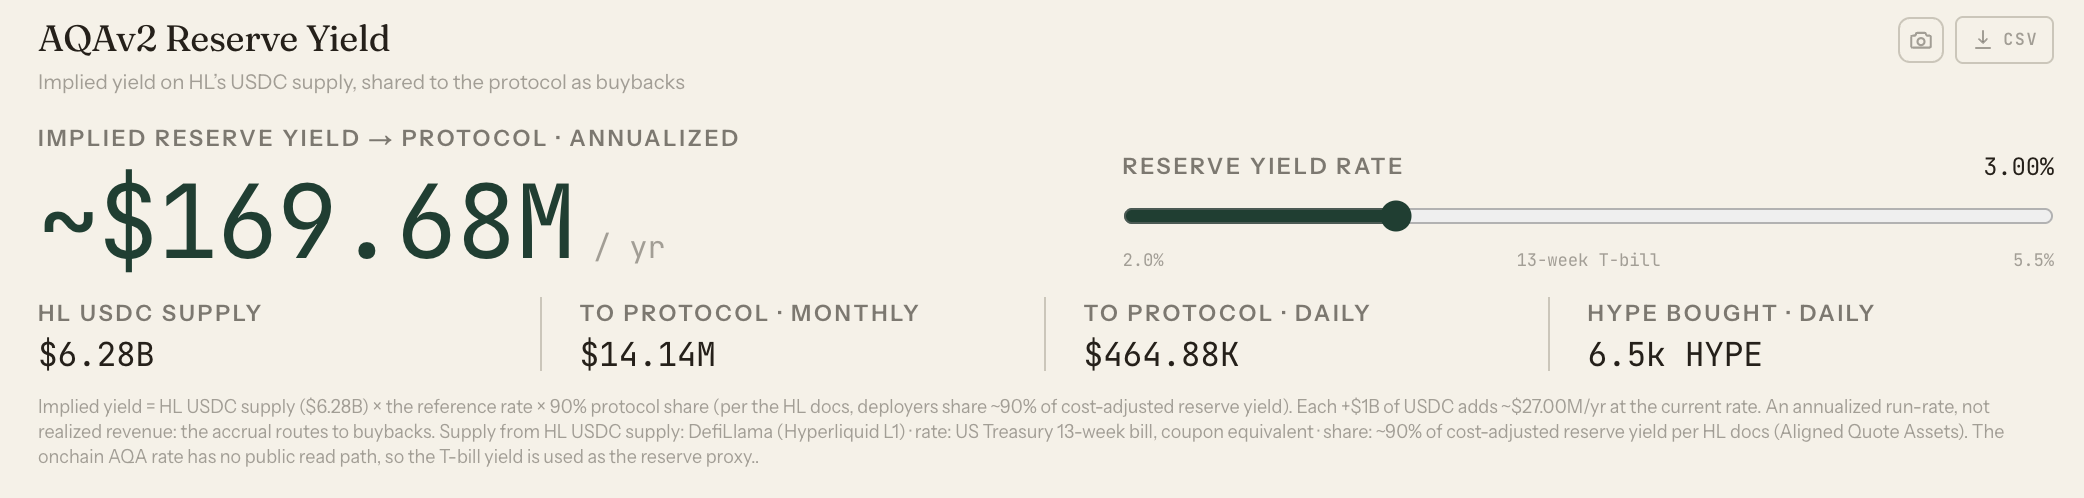Click the footnote paragraph mentioning DefiLlama
Image resolution: width=2084 pixels, height=498 pixels.
click(1021, 432)
